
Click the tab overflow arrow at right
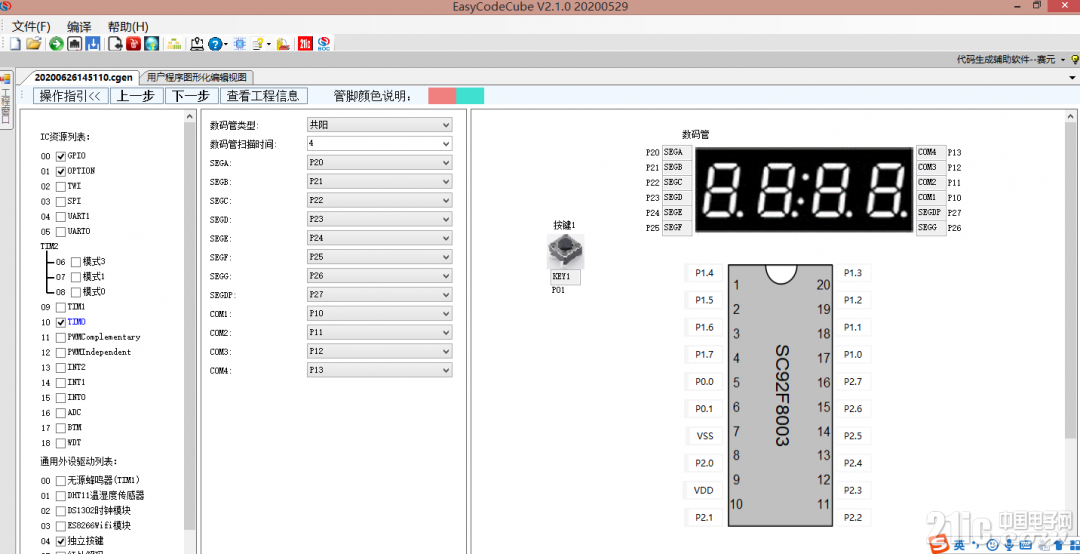pyautogui.click(x=1072, y=77)
